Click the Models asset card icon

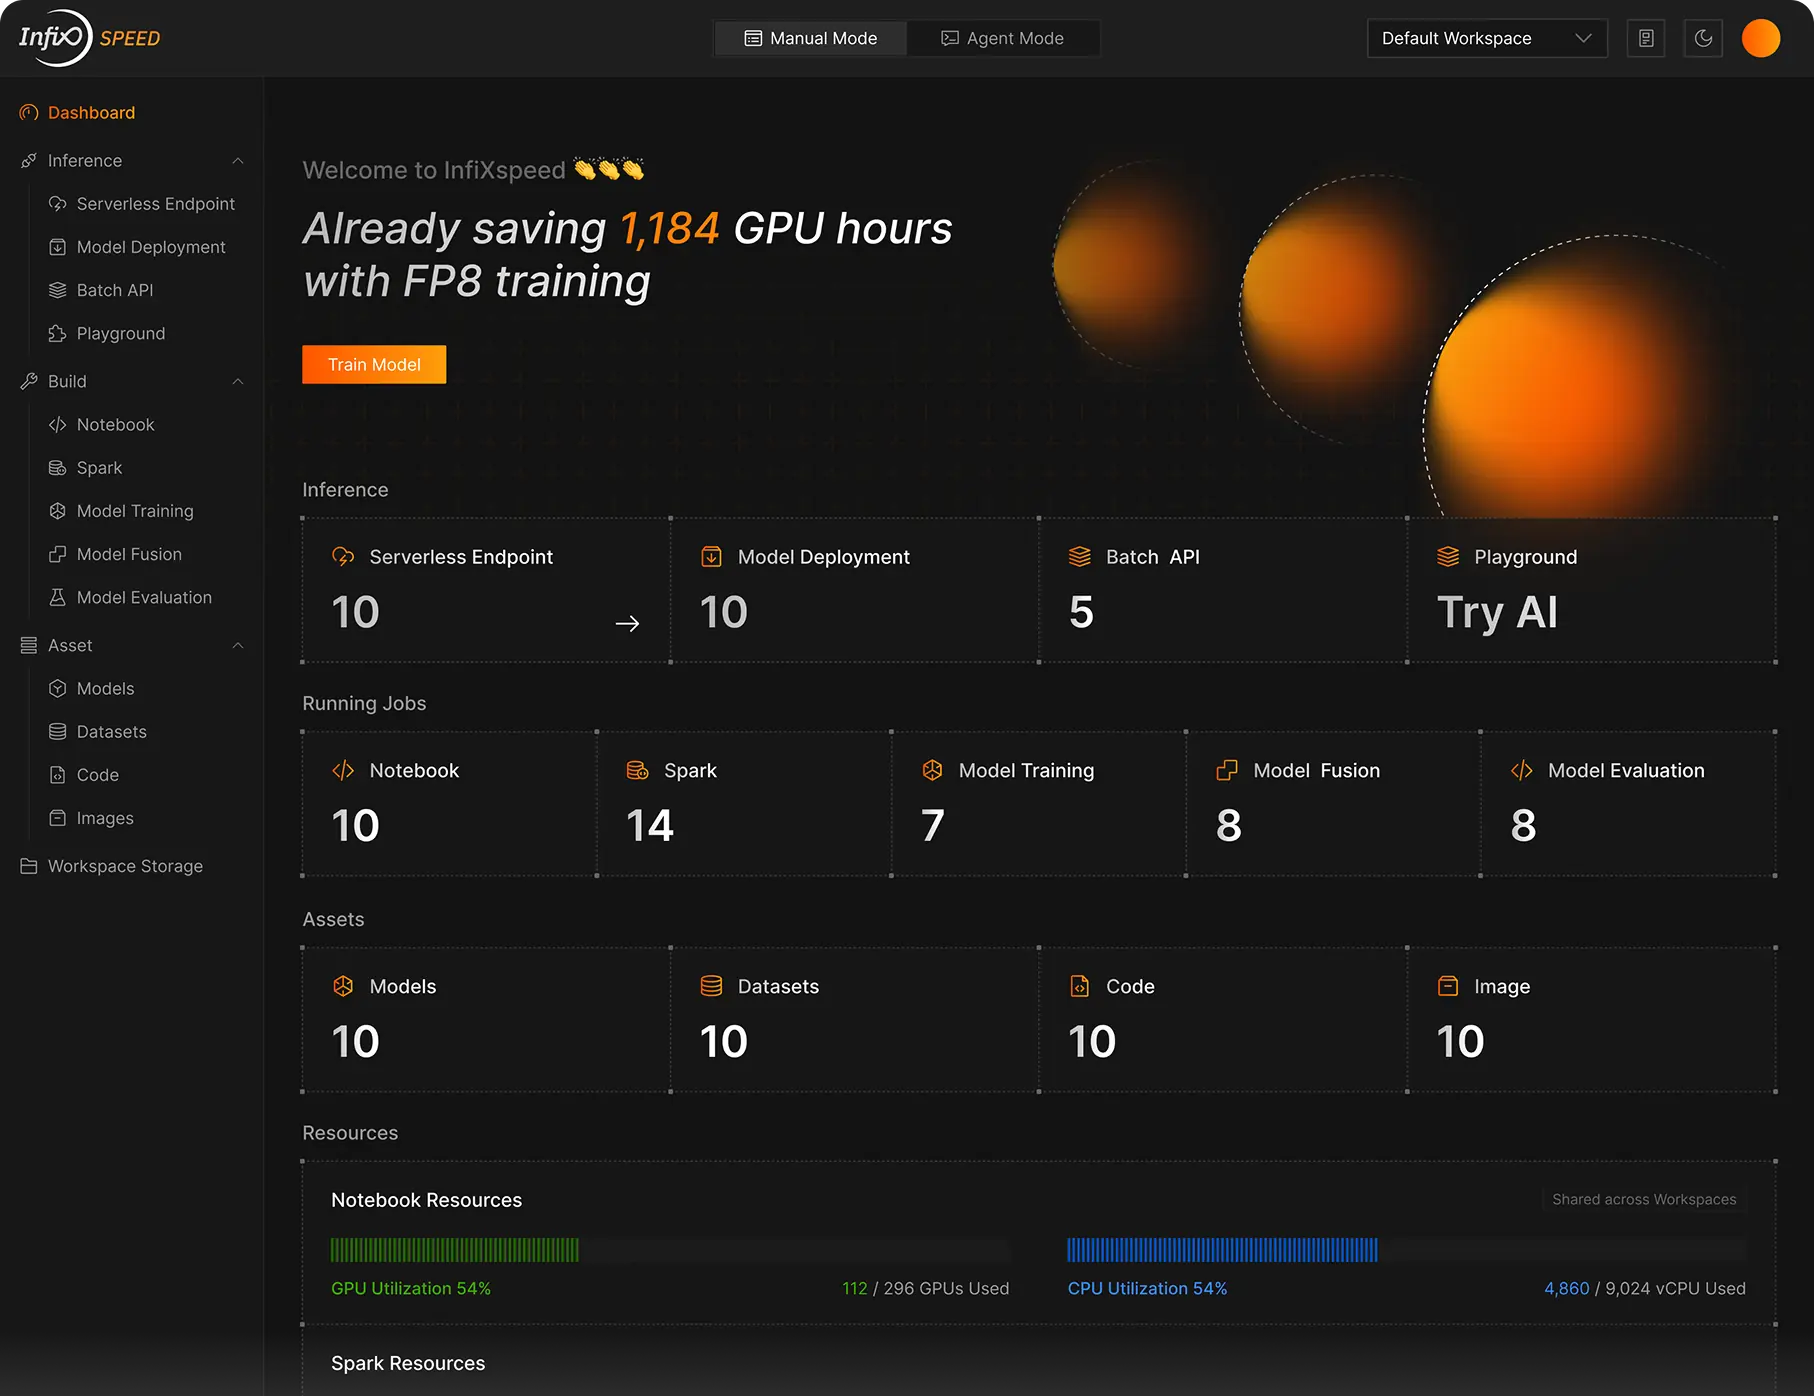click(343, 987)
